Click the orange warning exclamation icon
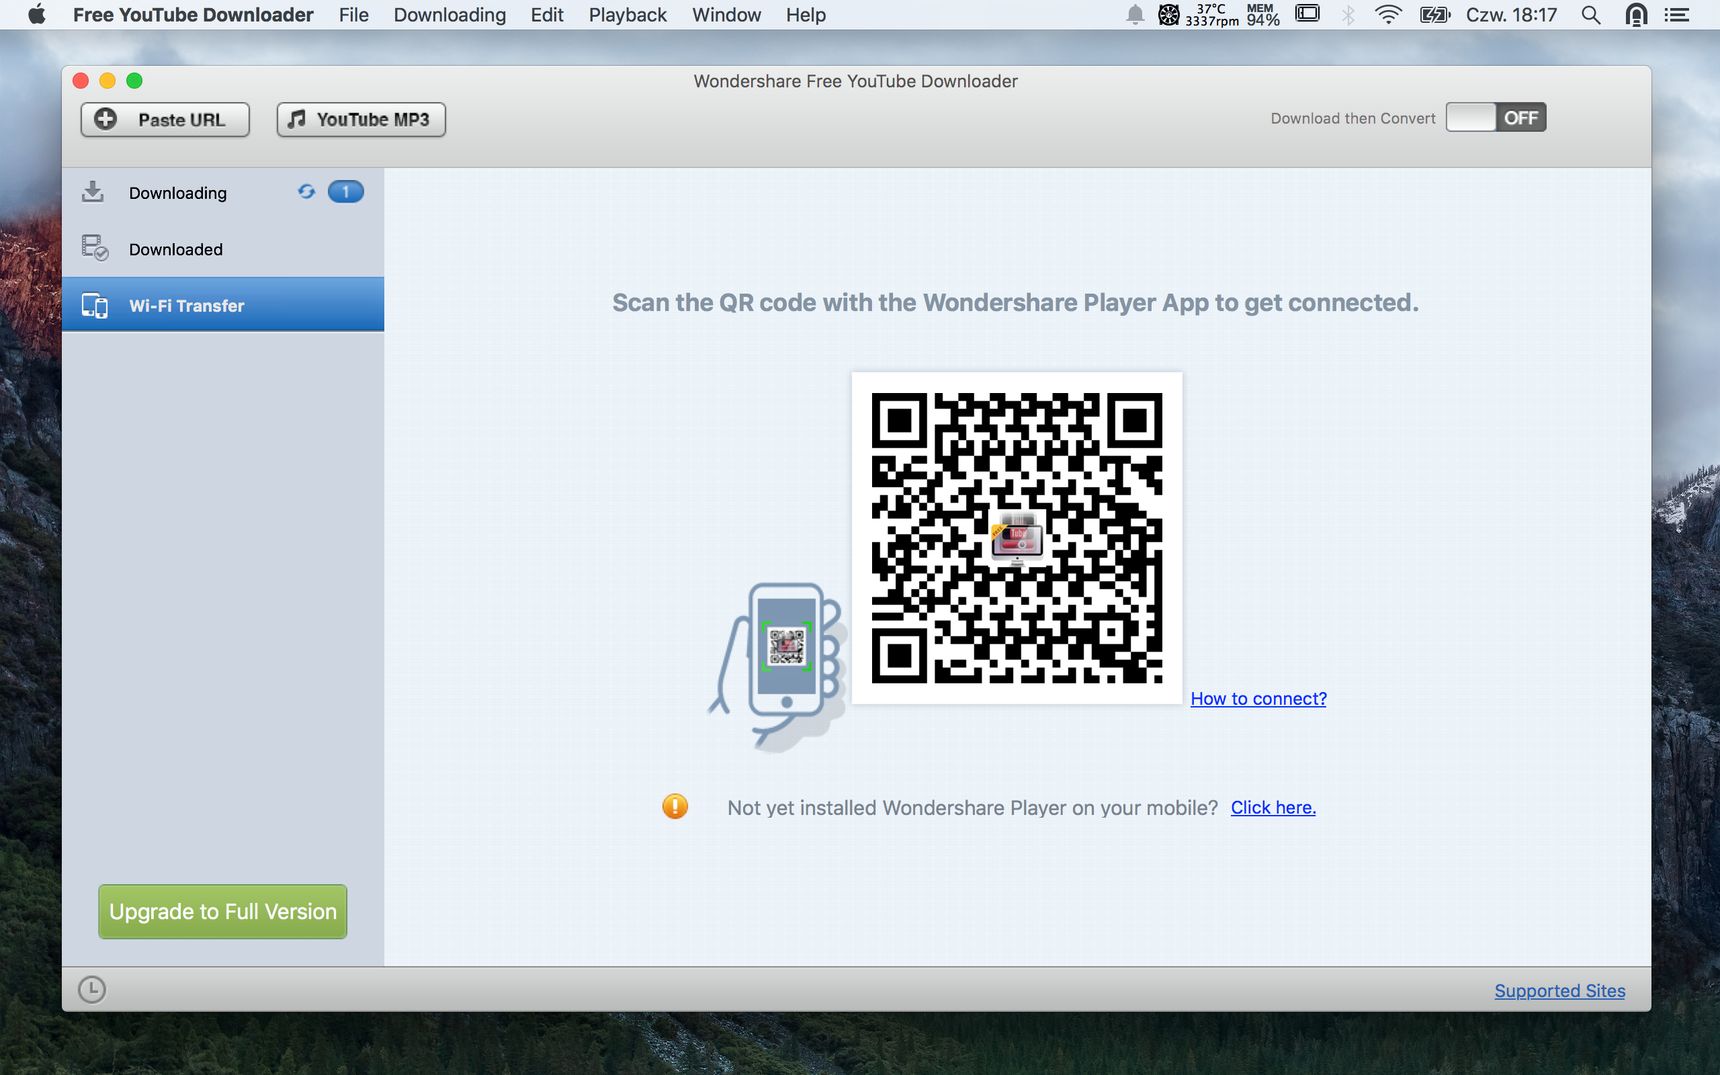1720x1075 pixels. [x=675, y=806]
